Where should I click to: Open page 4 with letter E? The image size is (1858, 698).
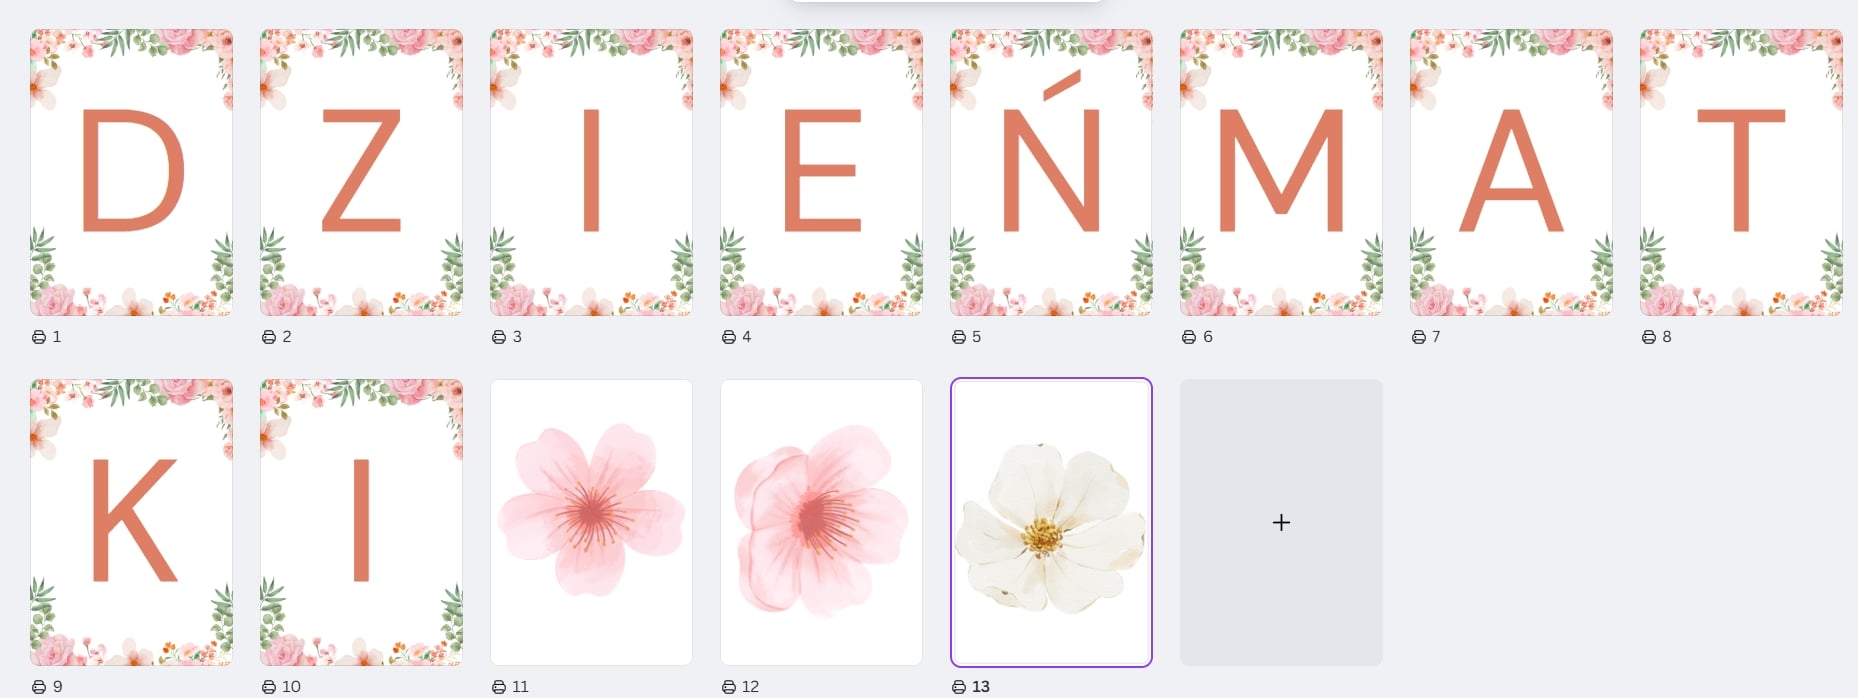coord(821,172)
